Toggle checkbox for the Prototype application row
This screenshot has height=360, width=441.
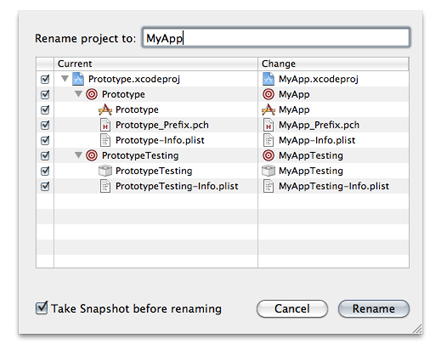[x=45, y=110]
